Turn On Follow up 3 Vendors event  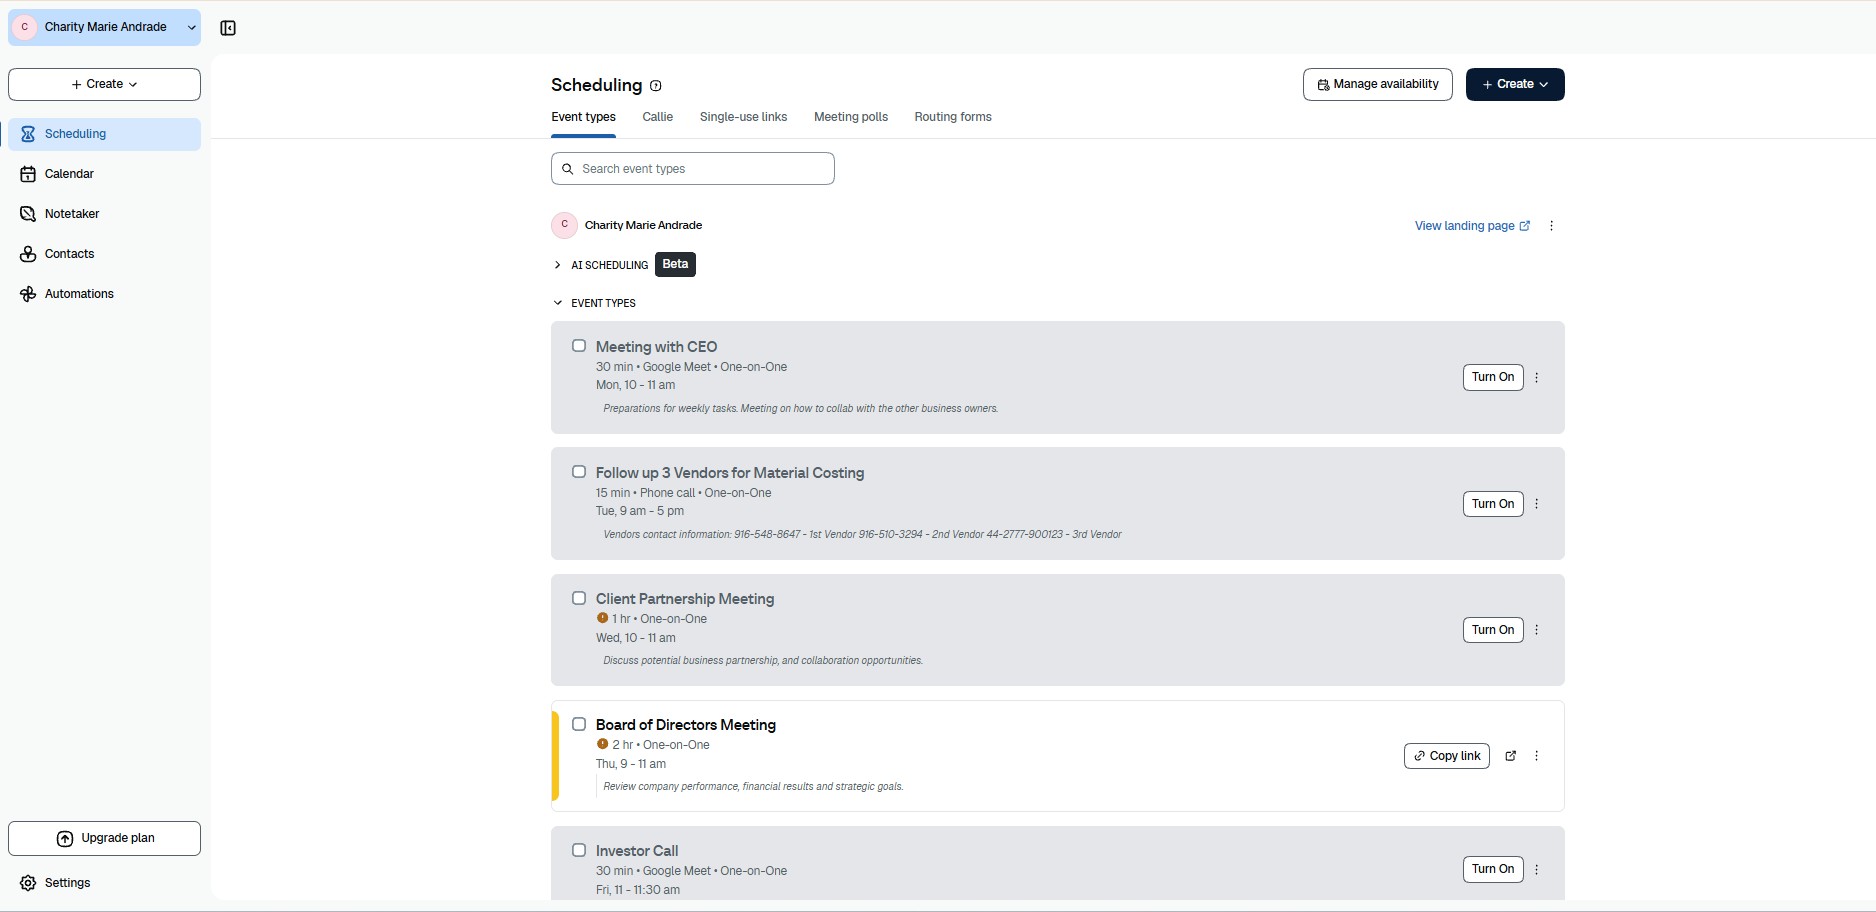(x=1493, y=504)
